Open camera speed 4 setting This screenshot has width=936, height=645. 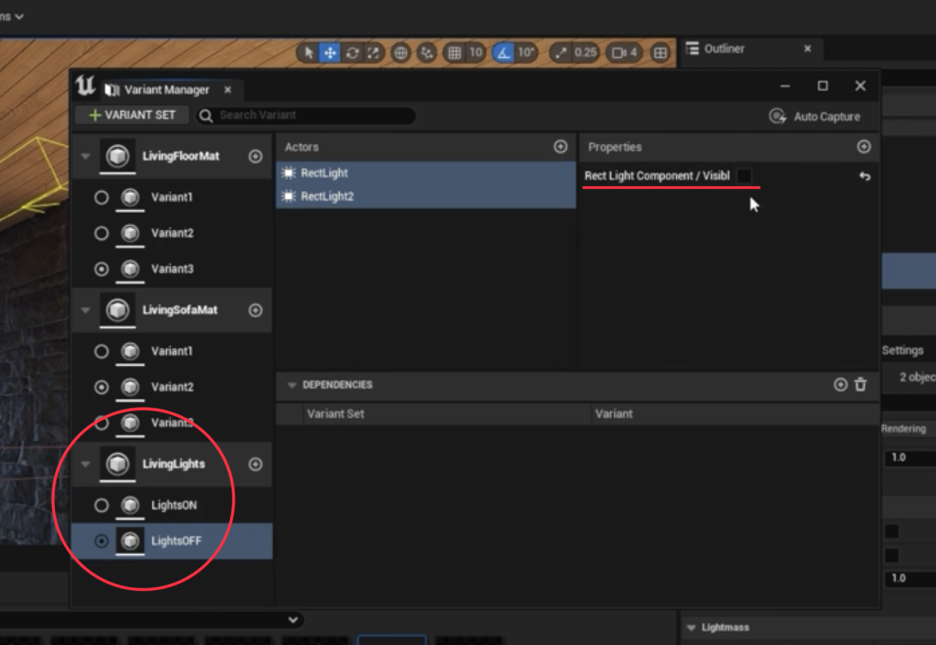click(x=624, y=53)
